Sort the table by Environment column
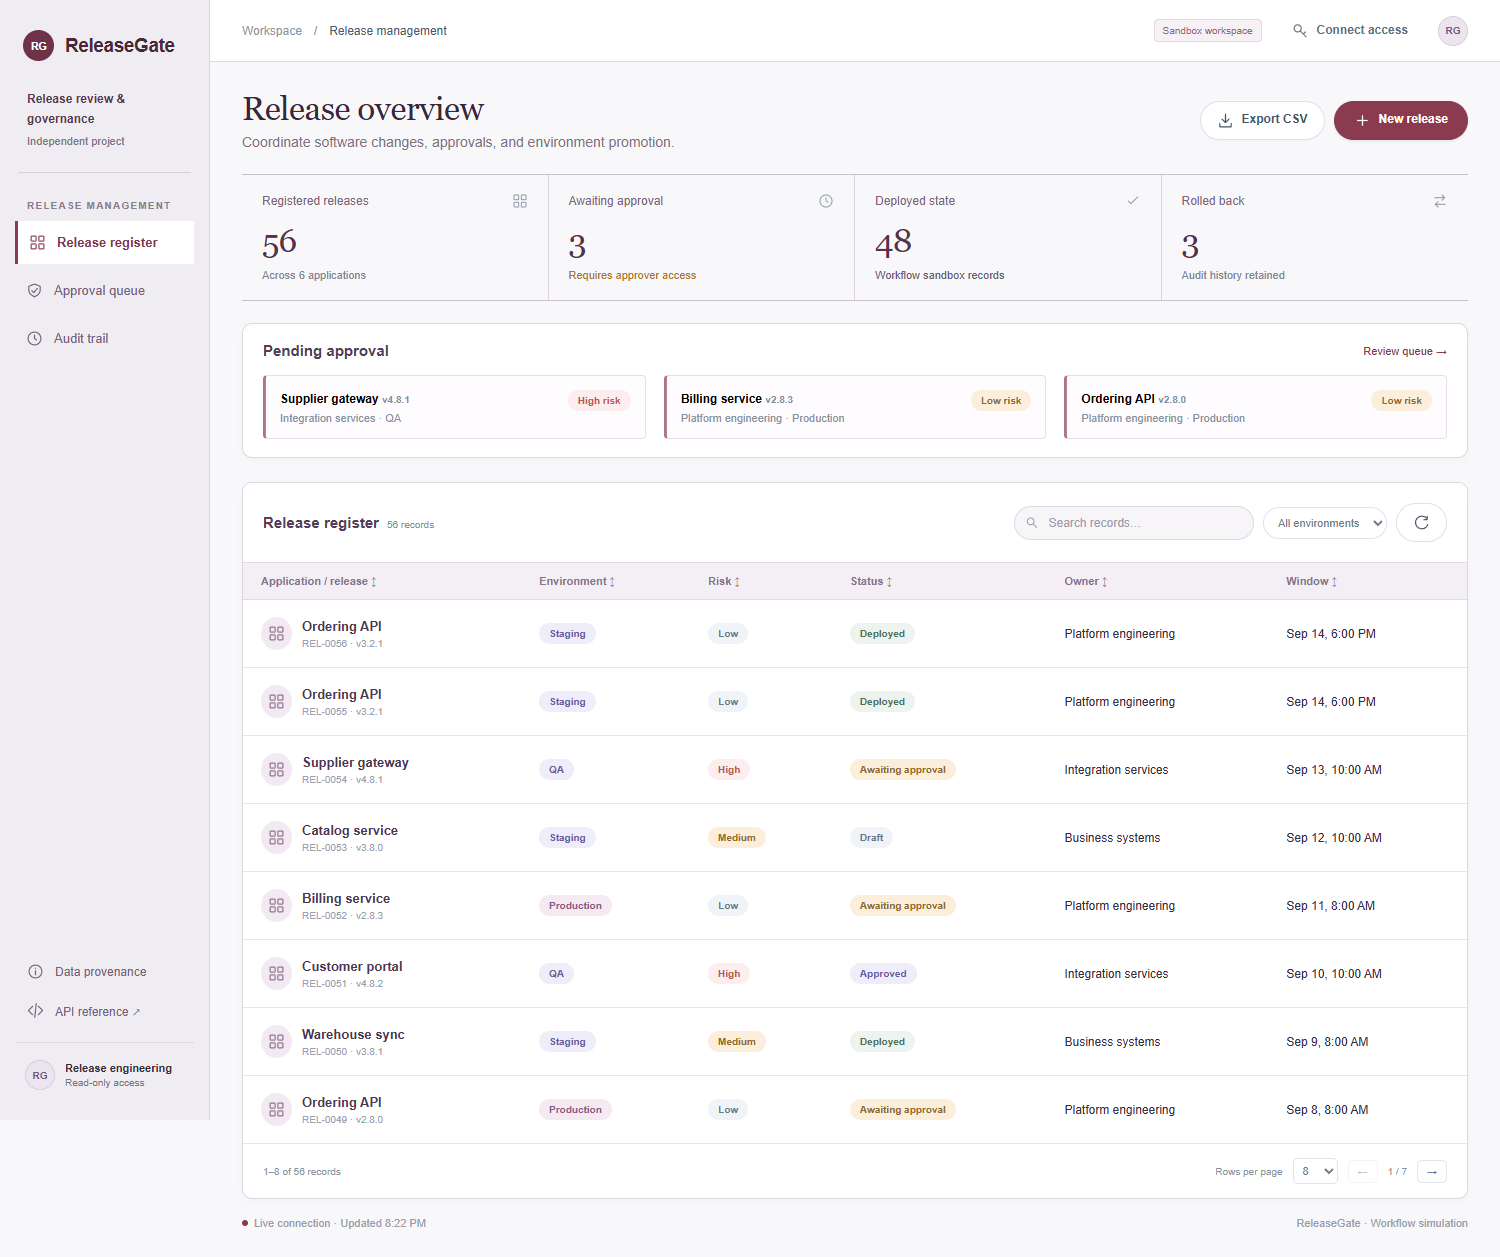The image size is (1500, 1257). 577,581
